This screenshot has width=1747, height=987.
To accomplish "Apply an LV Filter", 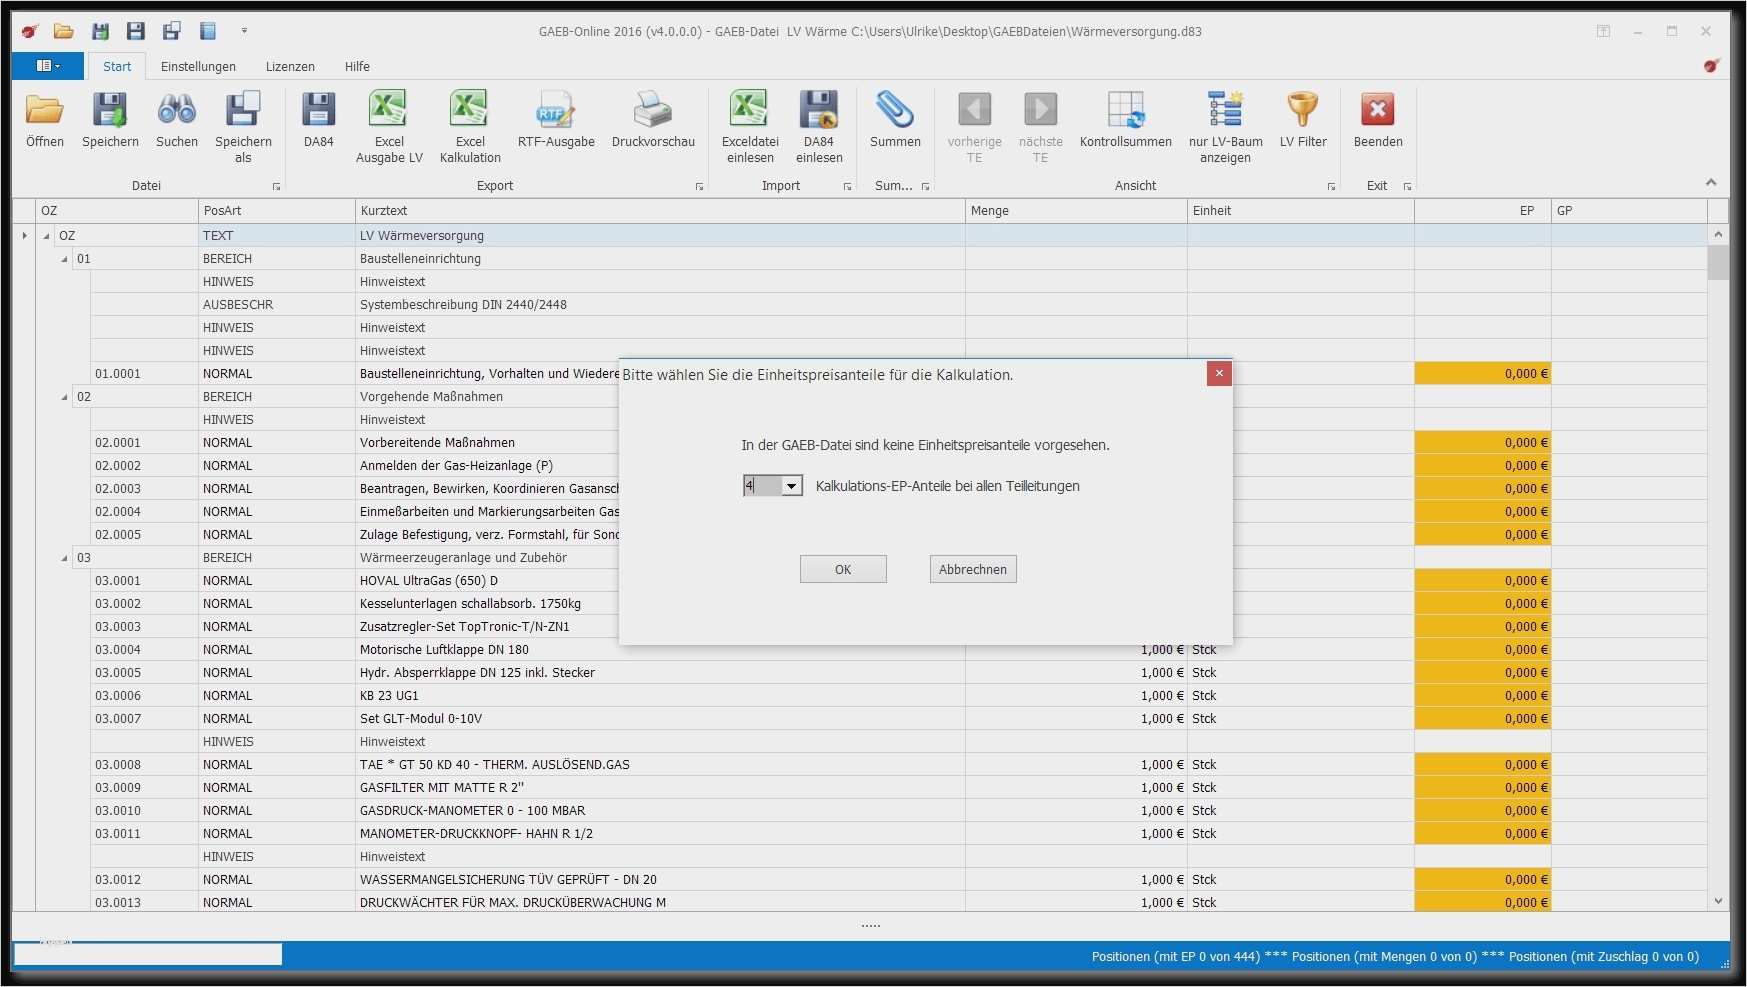I will tap(1302, 122).
